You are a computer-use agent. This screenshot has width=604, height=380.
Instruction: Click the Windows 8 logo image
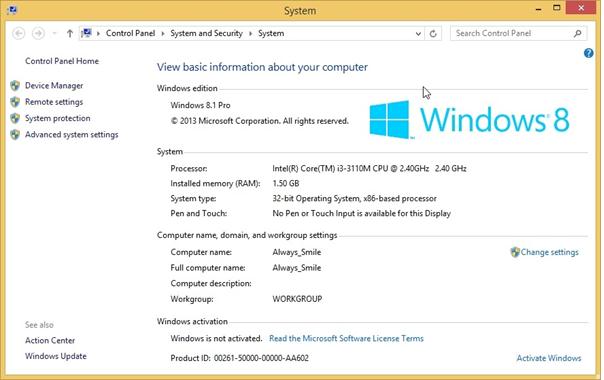(469, 120)
